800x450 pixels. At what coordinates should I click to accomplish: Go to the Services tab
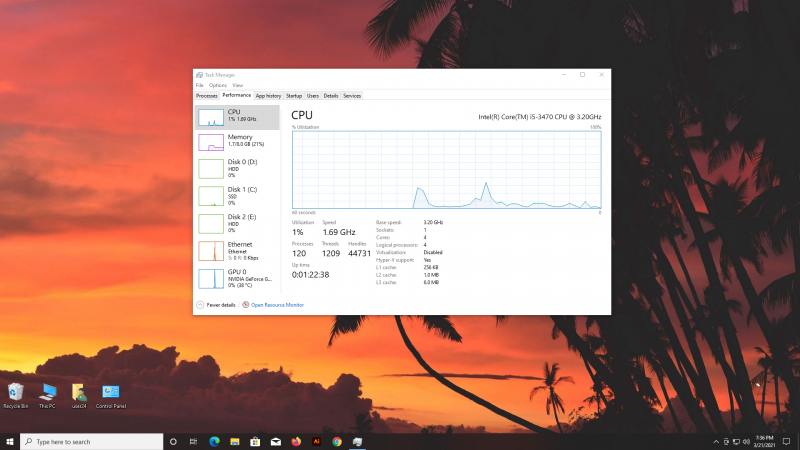[x=352, y=96]
